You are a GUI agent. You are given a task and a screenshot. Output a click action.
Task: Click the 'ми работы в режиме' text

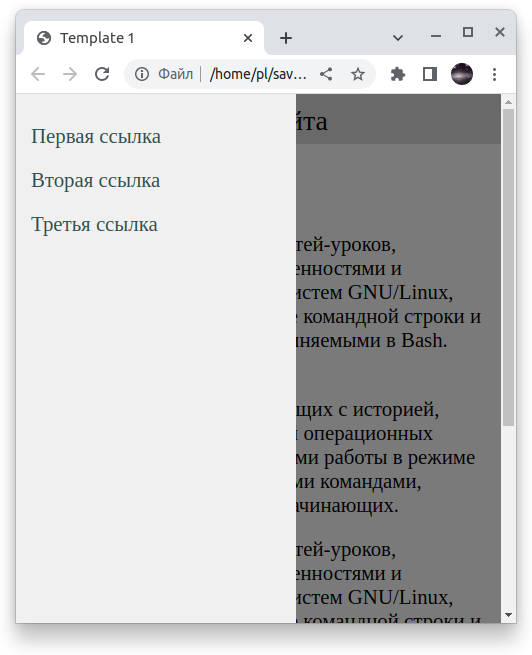386,457
